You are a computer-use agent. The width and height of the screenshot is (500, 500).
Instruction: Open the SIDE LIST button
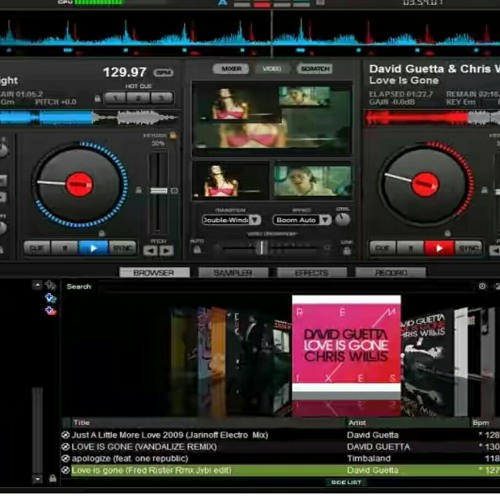pyautogui.click(x=346, y=482)
